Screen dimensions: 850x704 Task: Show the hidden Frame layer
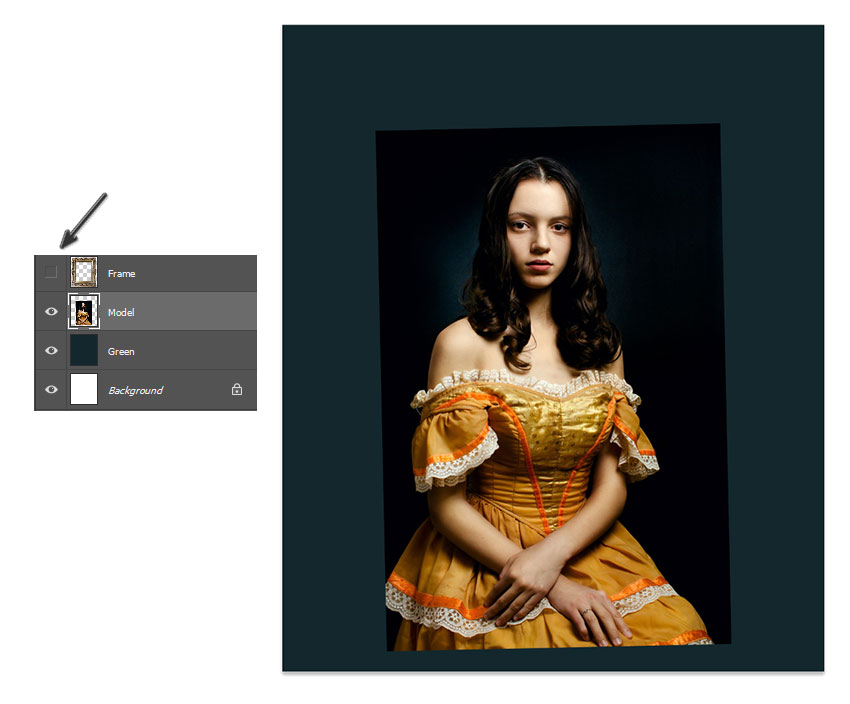[52, 271]
